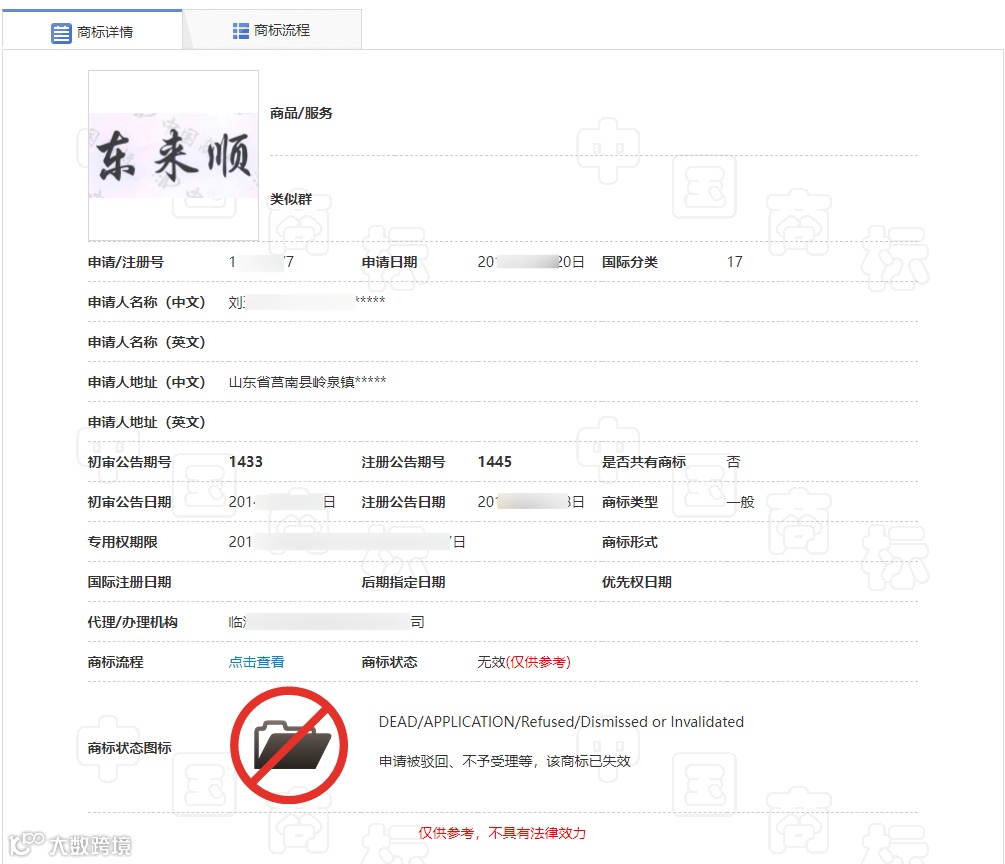1005x864 pixels.
Task: Select the trademark status 无效(仅供参考)
Action: (524, 662)
